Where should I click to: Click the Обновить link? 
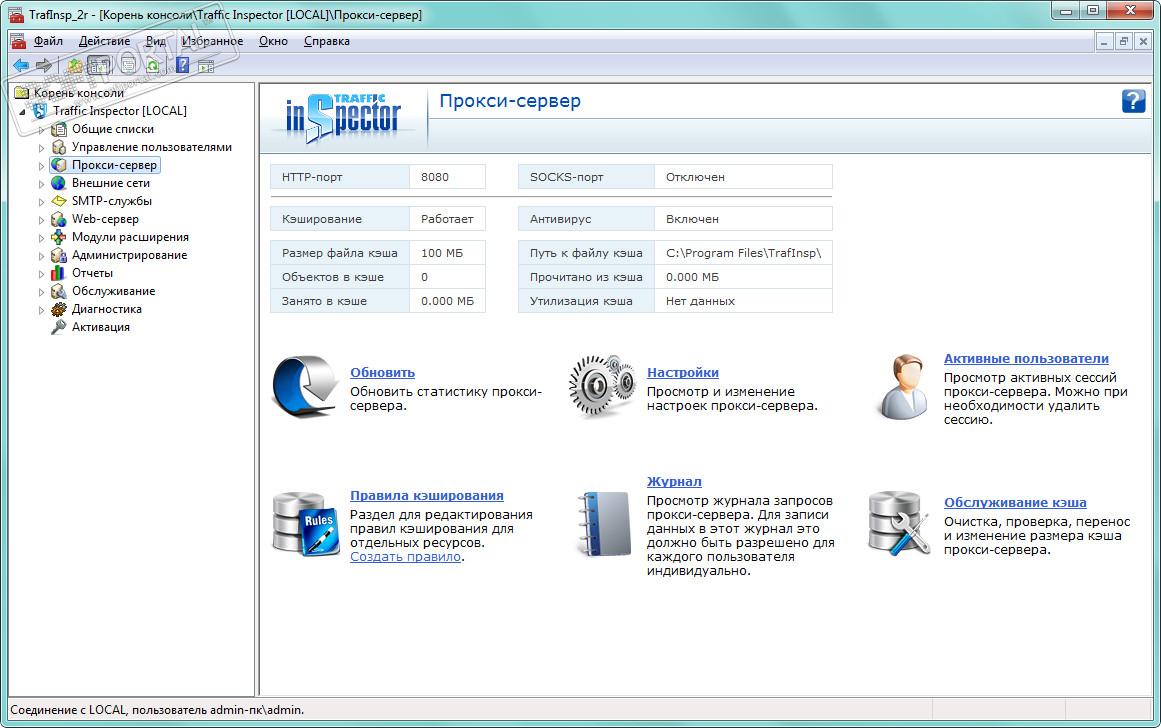382,373
